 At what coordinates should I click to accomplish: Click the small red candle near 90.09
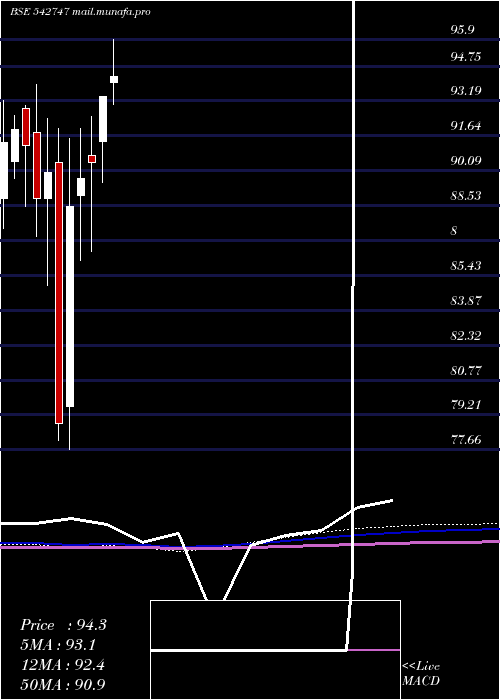(x=92, y=159)
